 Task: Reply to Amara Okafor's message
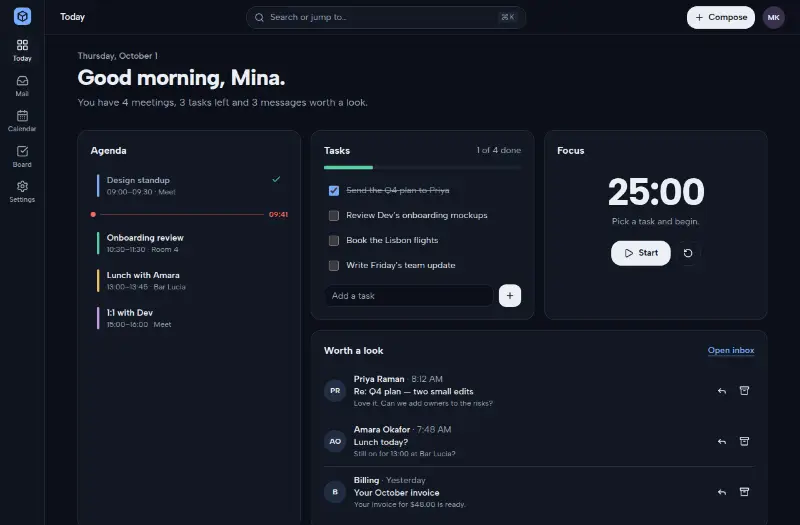[721, 441]
